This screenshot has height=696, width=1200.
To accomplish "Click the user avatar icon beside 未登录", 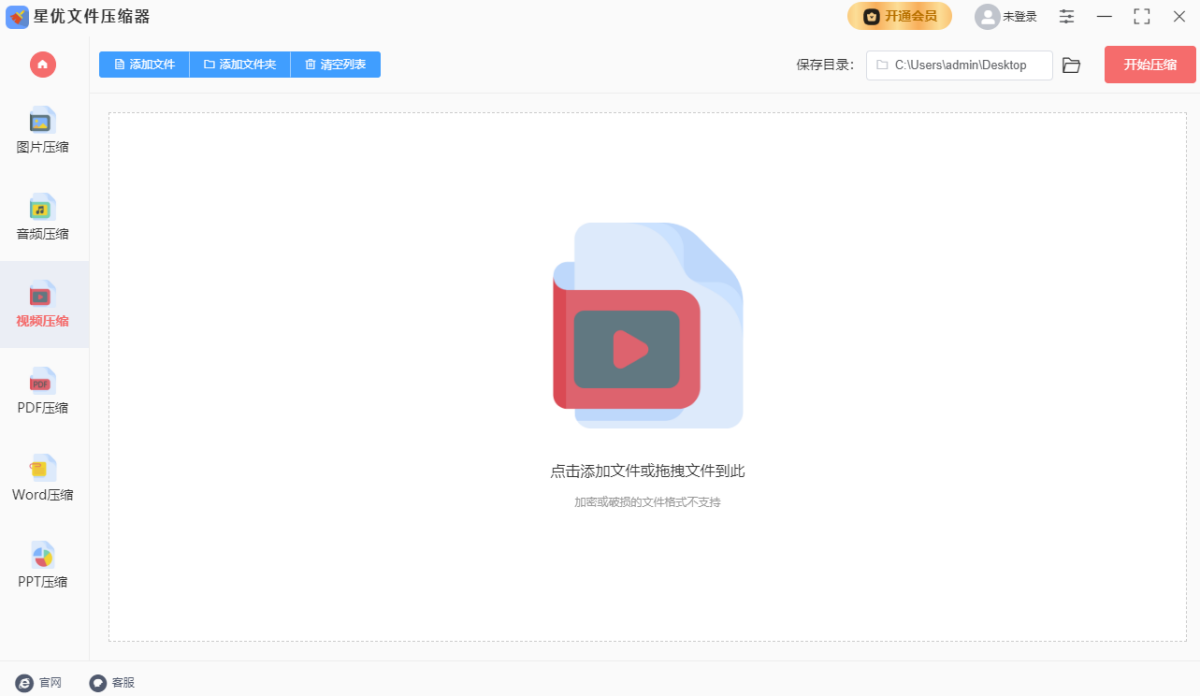I will click(x=986, y=16).
